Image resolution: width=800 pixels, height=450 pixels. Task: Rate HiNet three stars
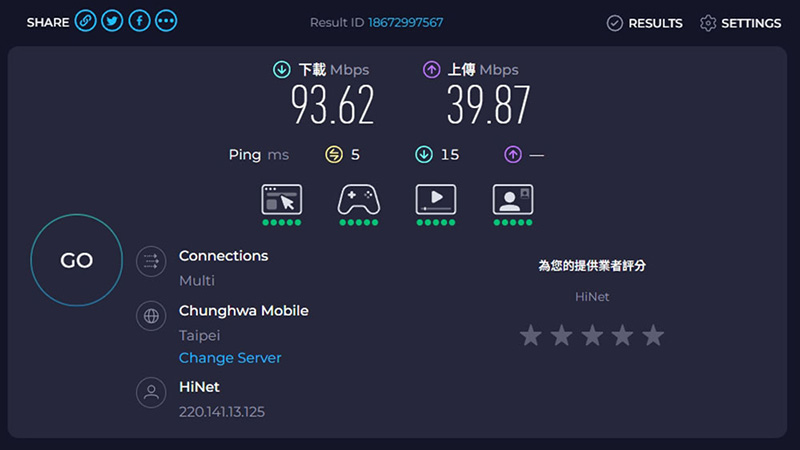pos(592,335)
